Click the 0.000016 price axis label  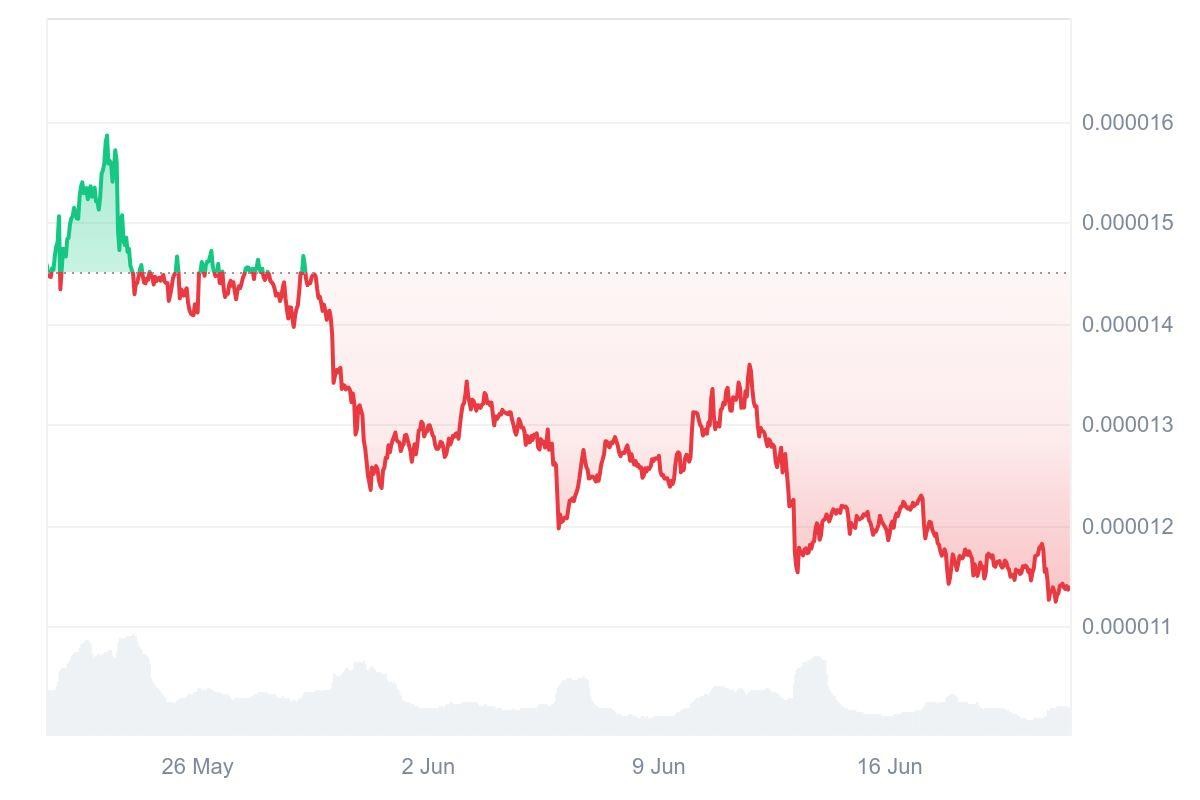1127,122
